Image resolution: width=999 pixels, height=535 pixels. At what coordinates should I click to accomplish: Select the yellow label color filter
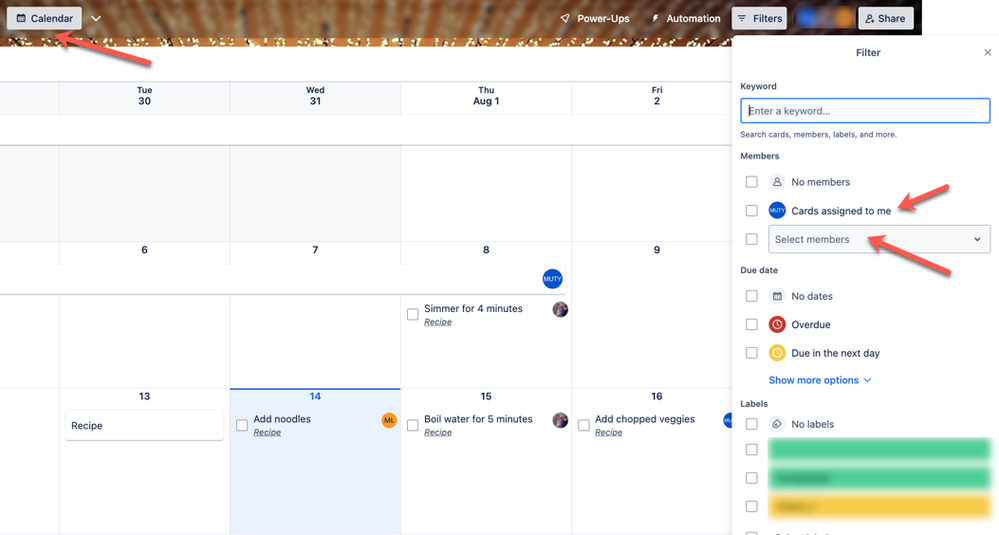(x=878, y=506)
